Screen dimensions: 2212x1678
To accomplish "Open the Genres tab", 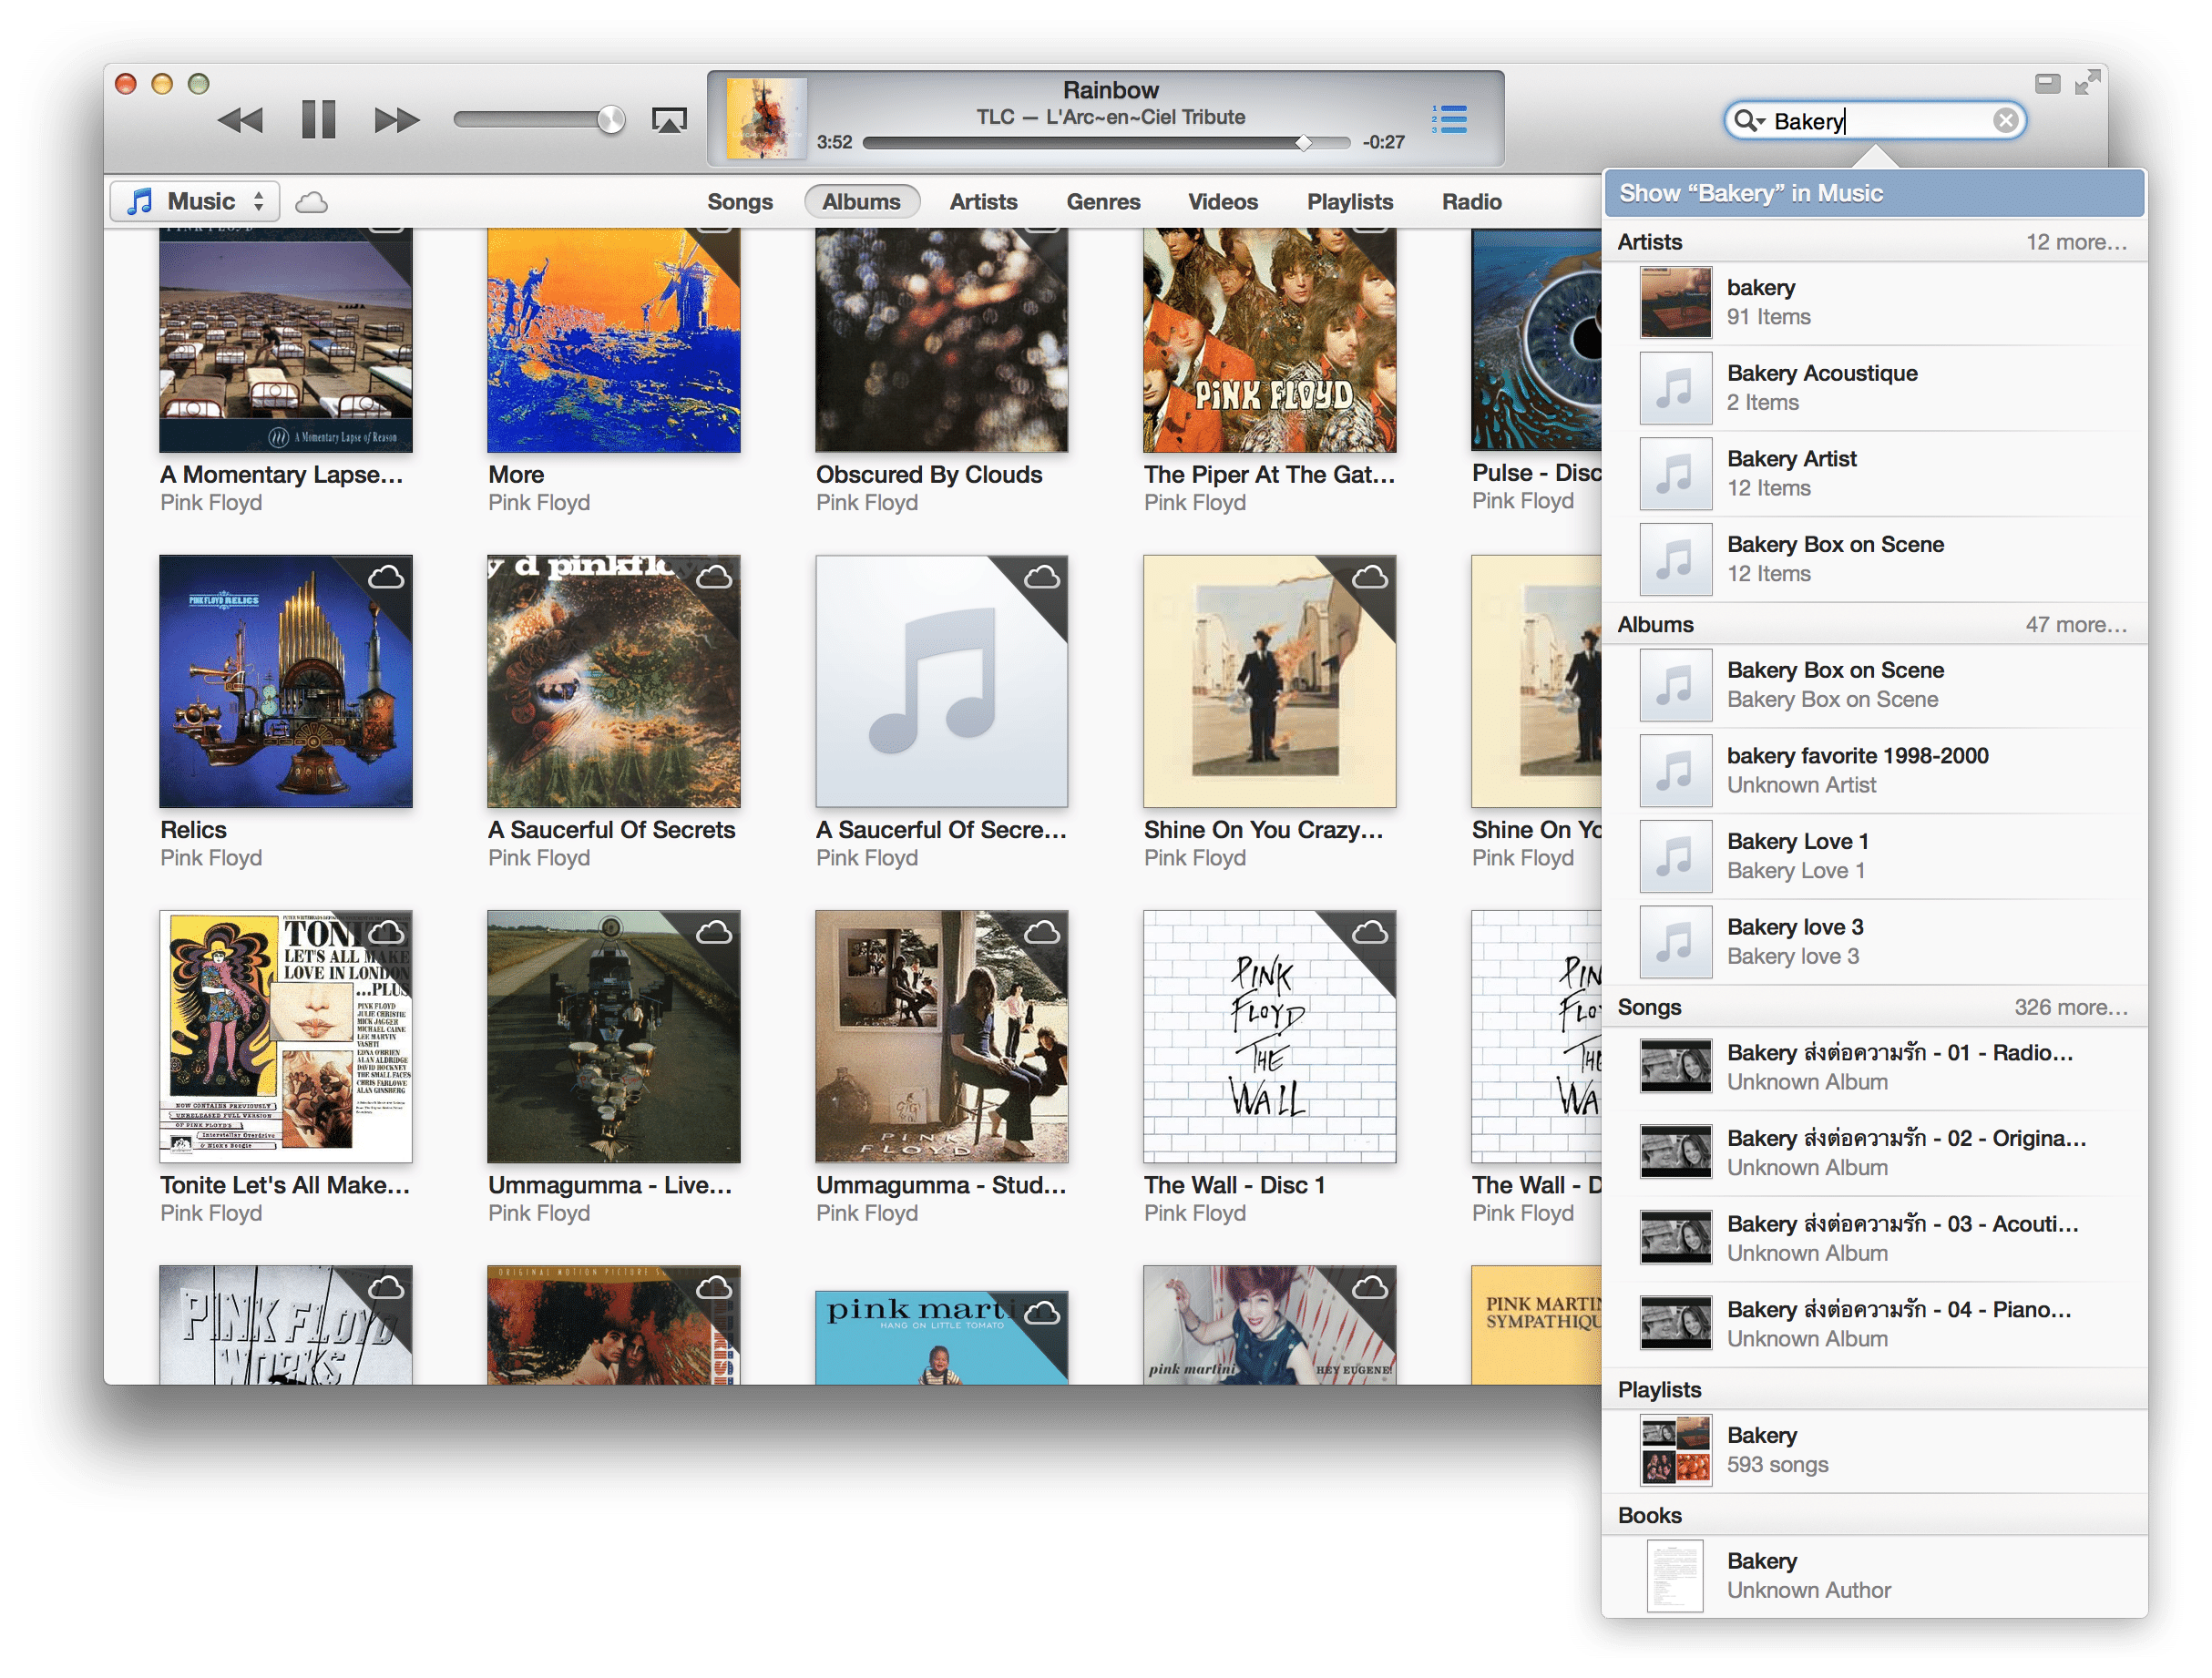I will coord(1103,202).
